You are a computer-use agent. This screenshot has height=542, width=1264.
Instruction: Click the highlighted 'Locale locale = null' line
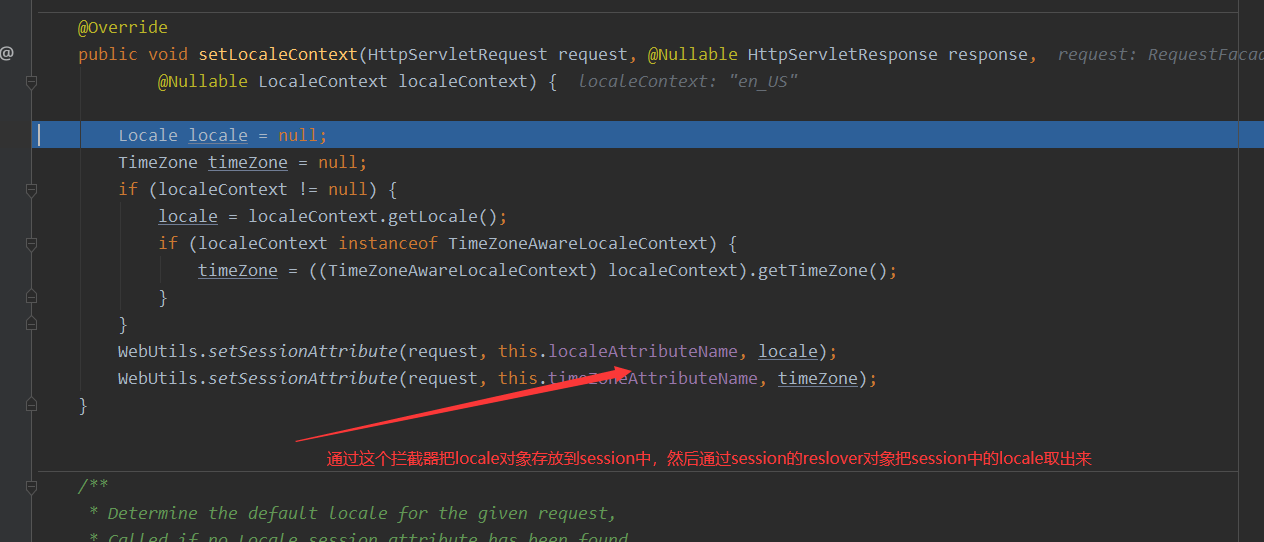222,135
